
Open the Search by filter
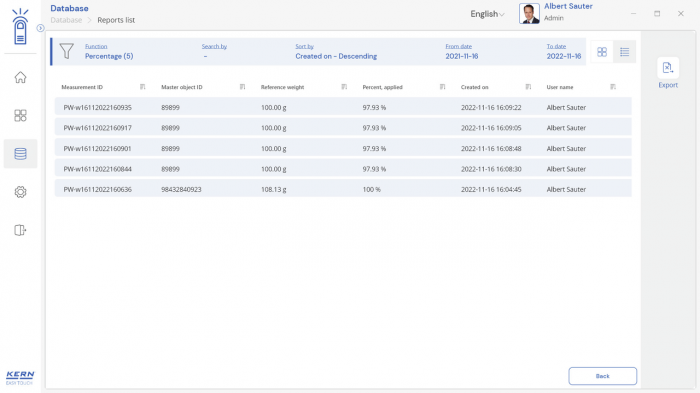tap(214, 52)
